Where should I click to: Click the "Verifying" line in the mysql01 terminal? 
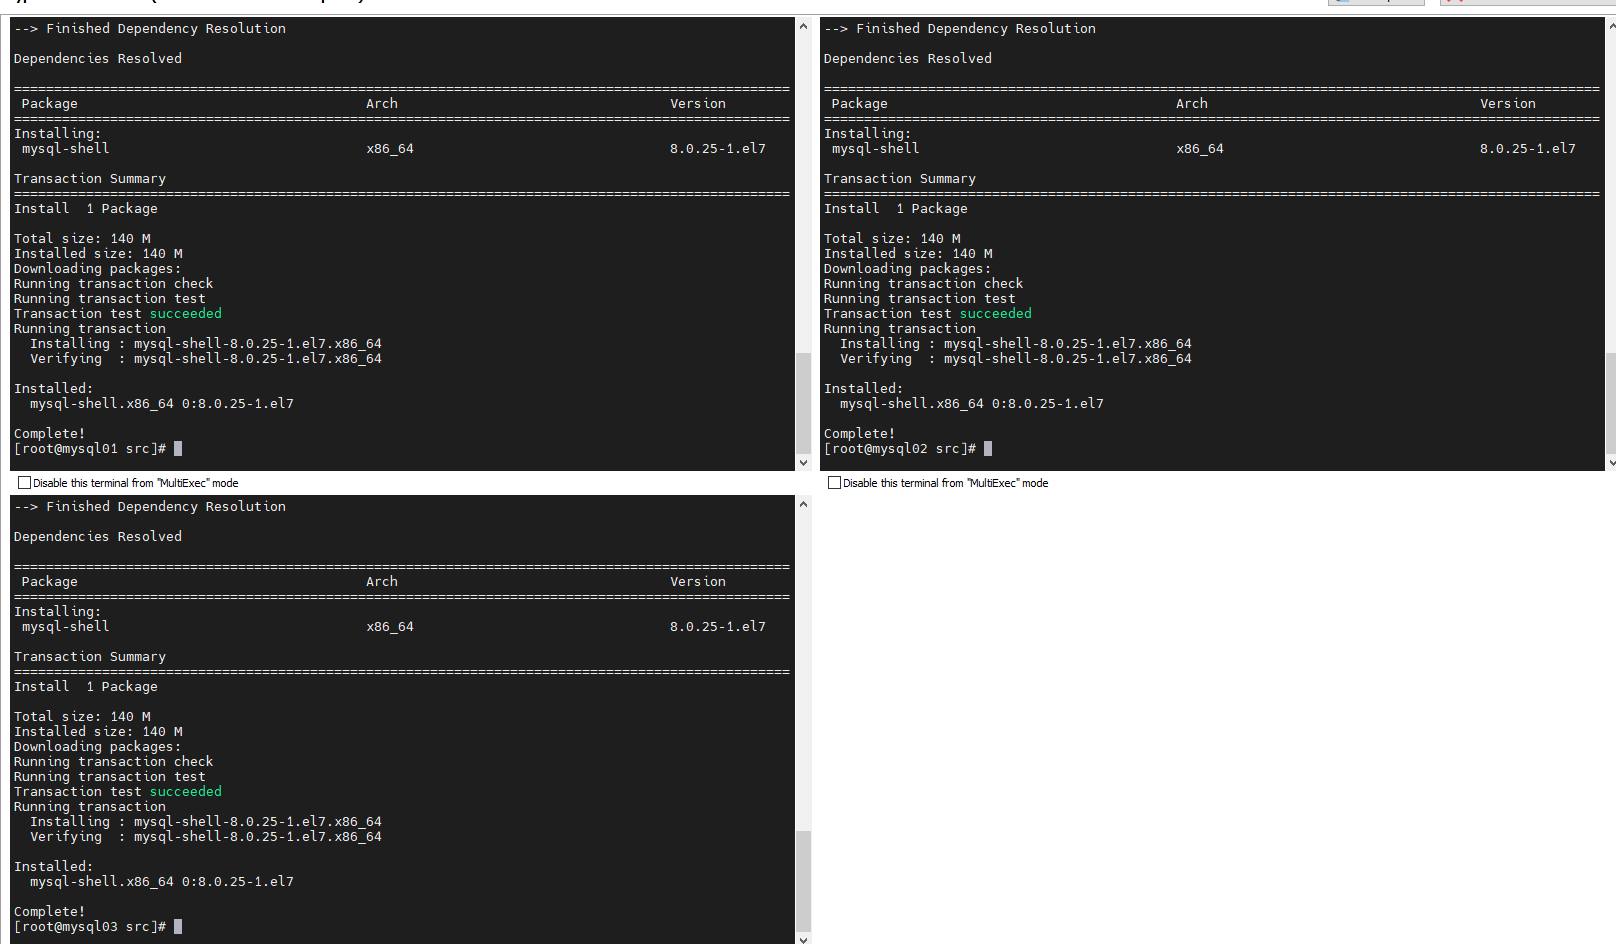click(x=206, y=359)
